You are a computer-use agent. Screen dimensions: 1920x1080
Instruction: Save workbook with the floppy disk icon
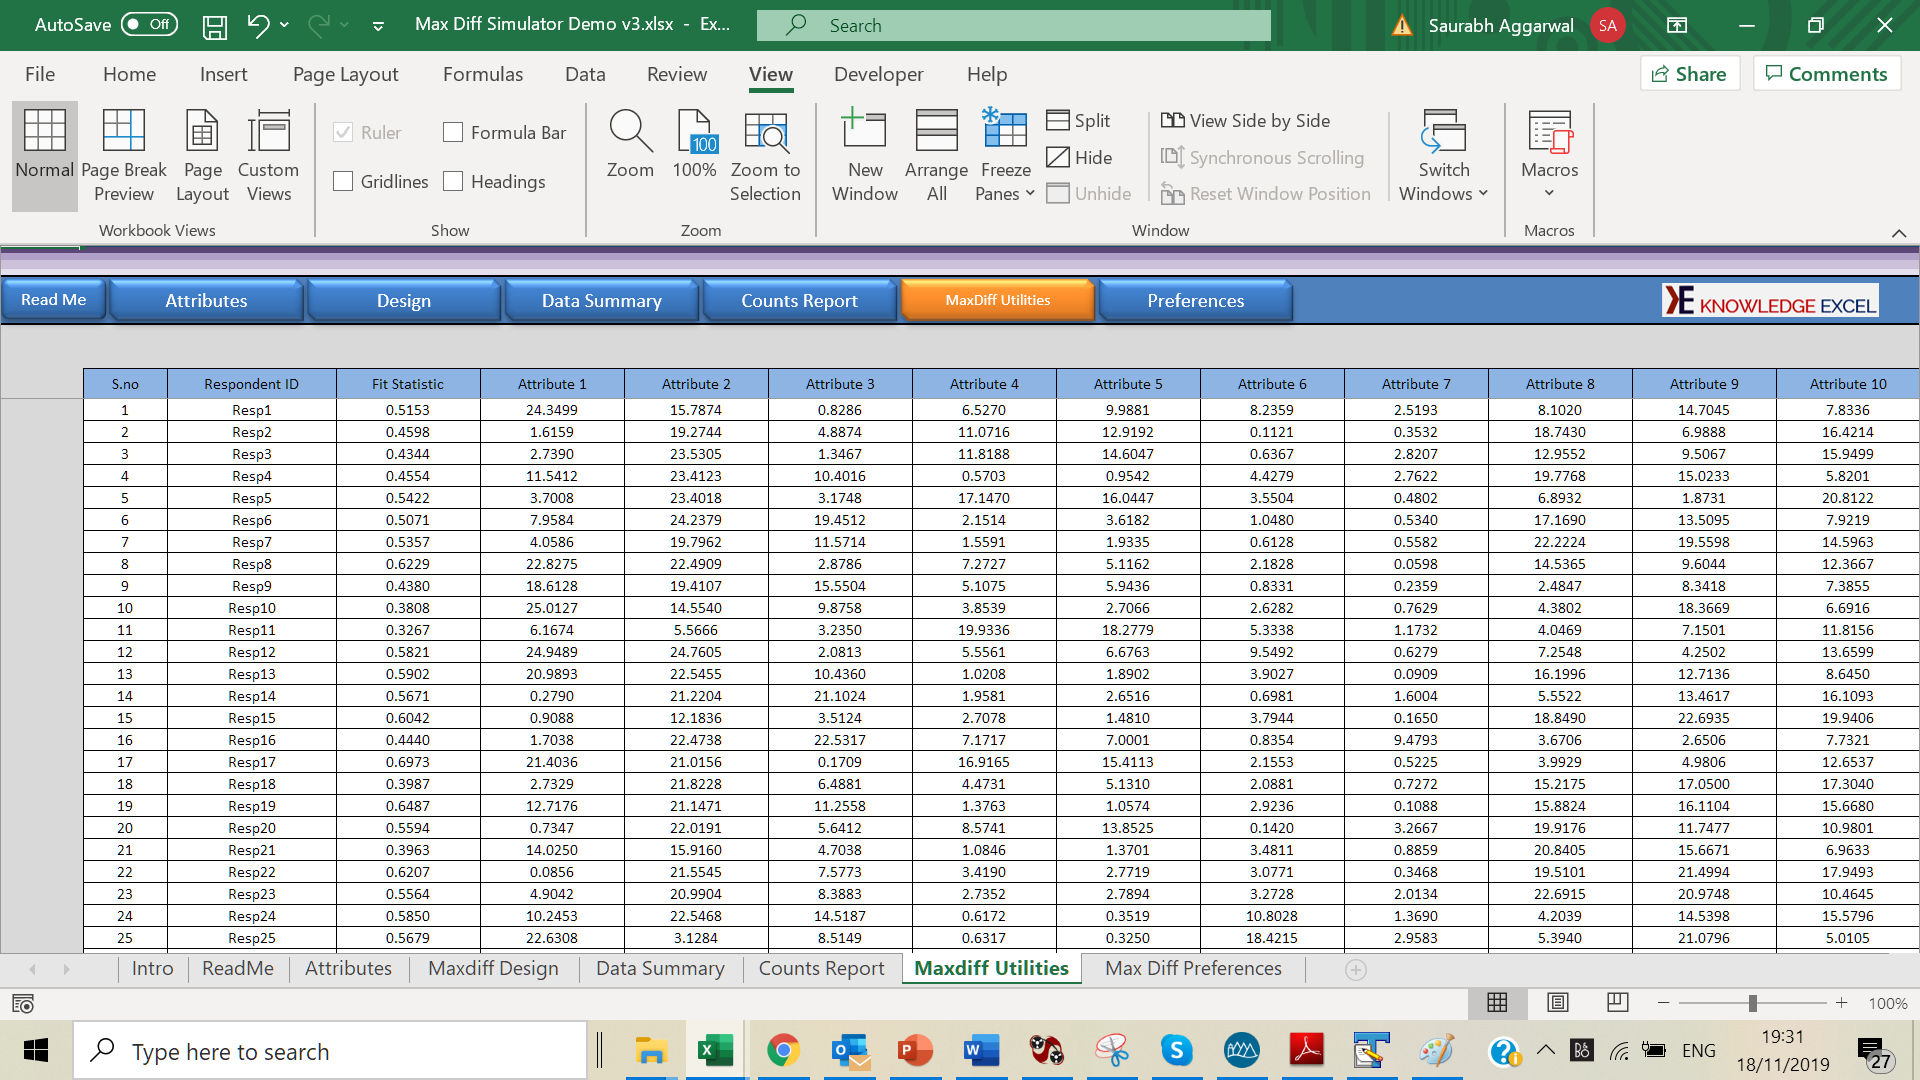tap(214, 26)
